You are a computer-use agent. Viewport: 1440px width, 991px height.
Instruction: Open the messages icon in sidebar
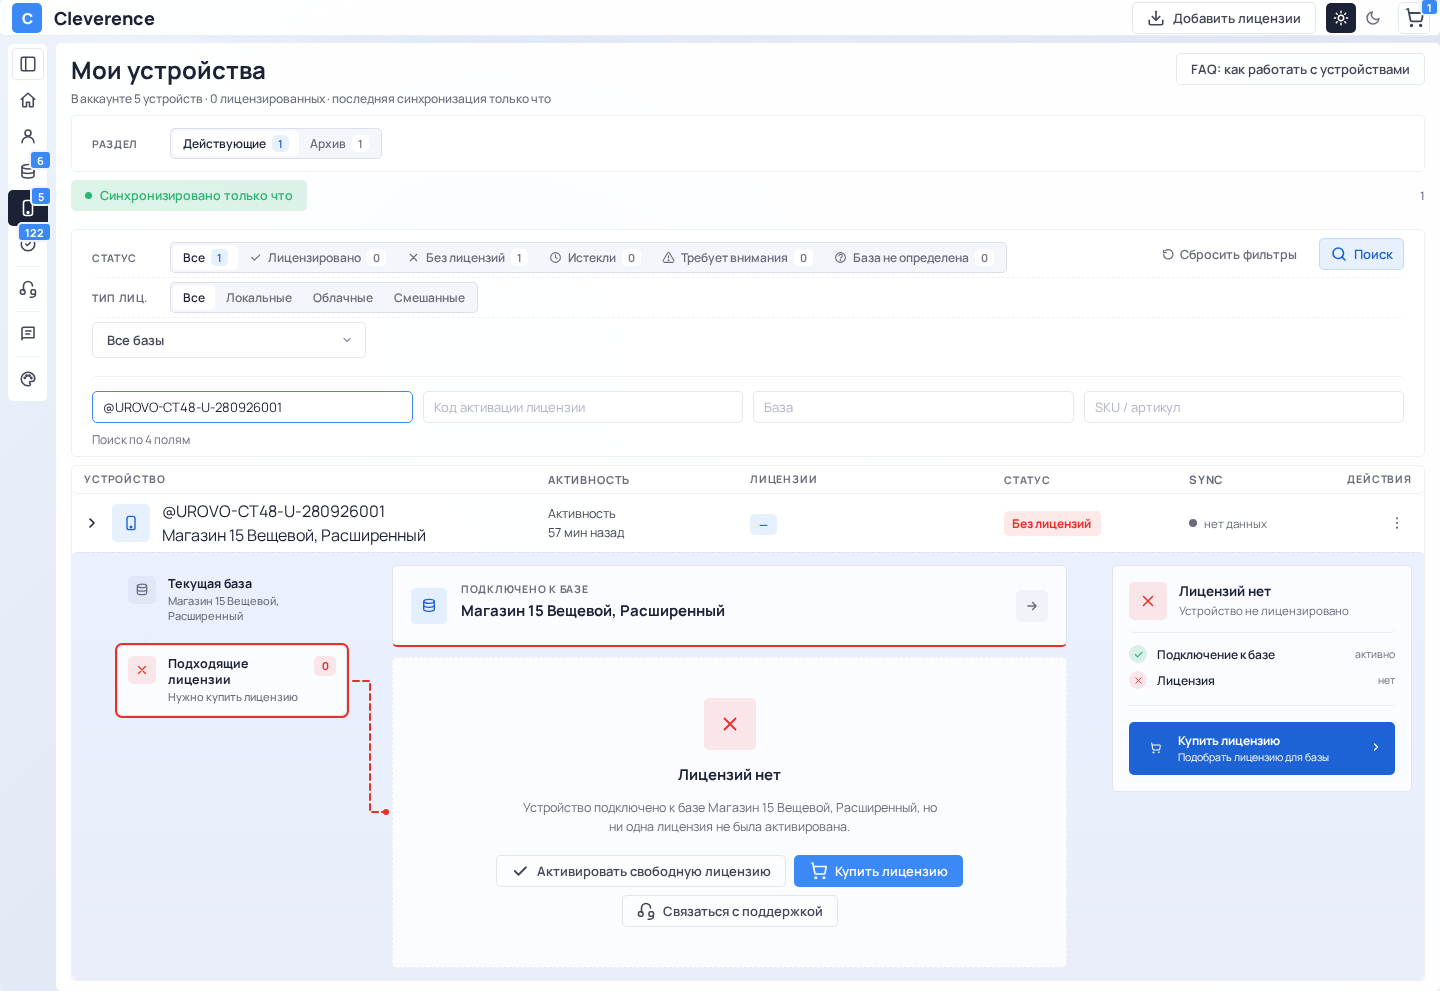28,333
